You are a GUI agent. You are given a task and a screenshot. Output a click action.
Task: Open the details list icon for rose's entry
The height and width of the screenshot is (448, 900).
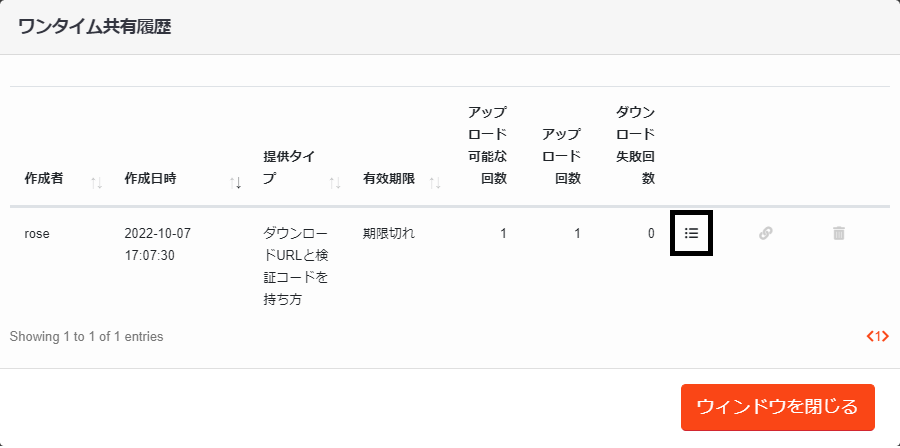(692, 233)
